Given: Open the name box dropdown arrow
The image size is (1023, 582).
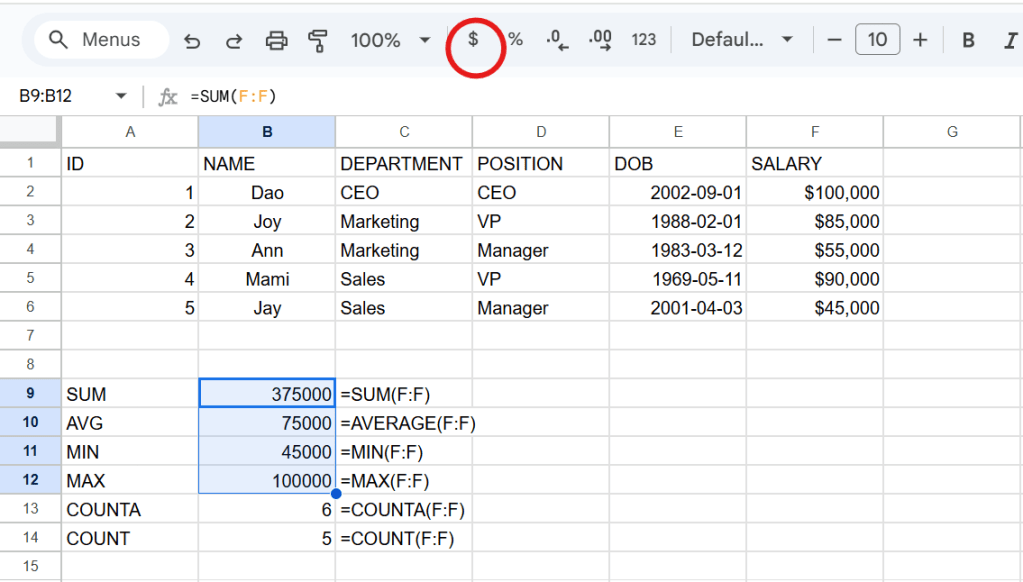Looking at the screenshot, I should 122,97.
